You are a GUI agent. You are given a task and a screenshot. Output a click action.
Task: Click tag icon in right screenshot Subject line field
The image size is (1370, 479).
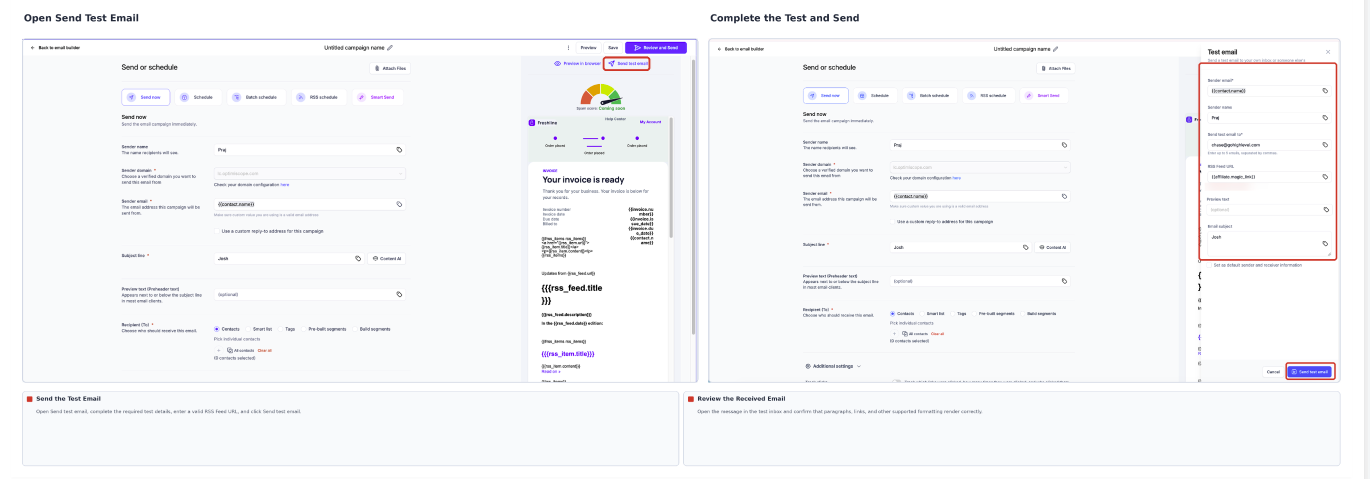tap(1025, 247)
